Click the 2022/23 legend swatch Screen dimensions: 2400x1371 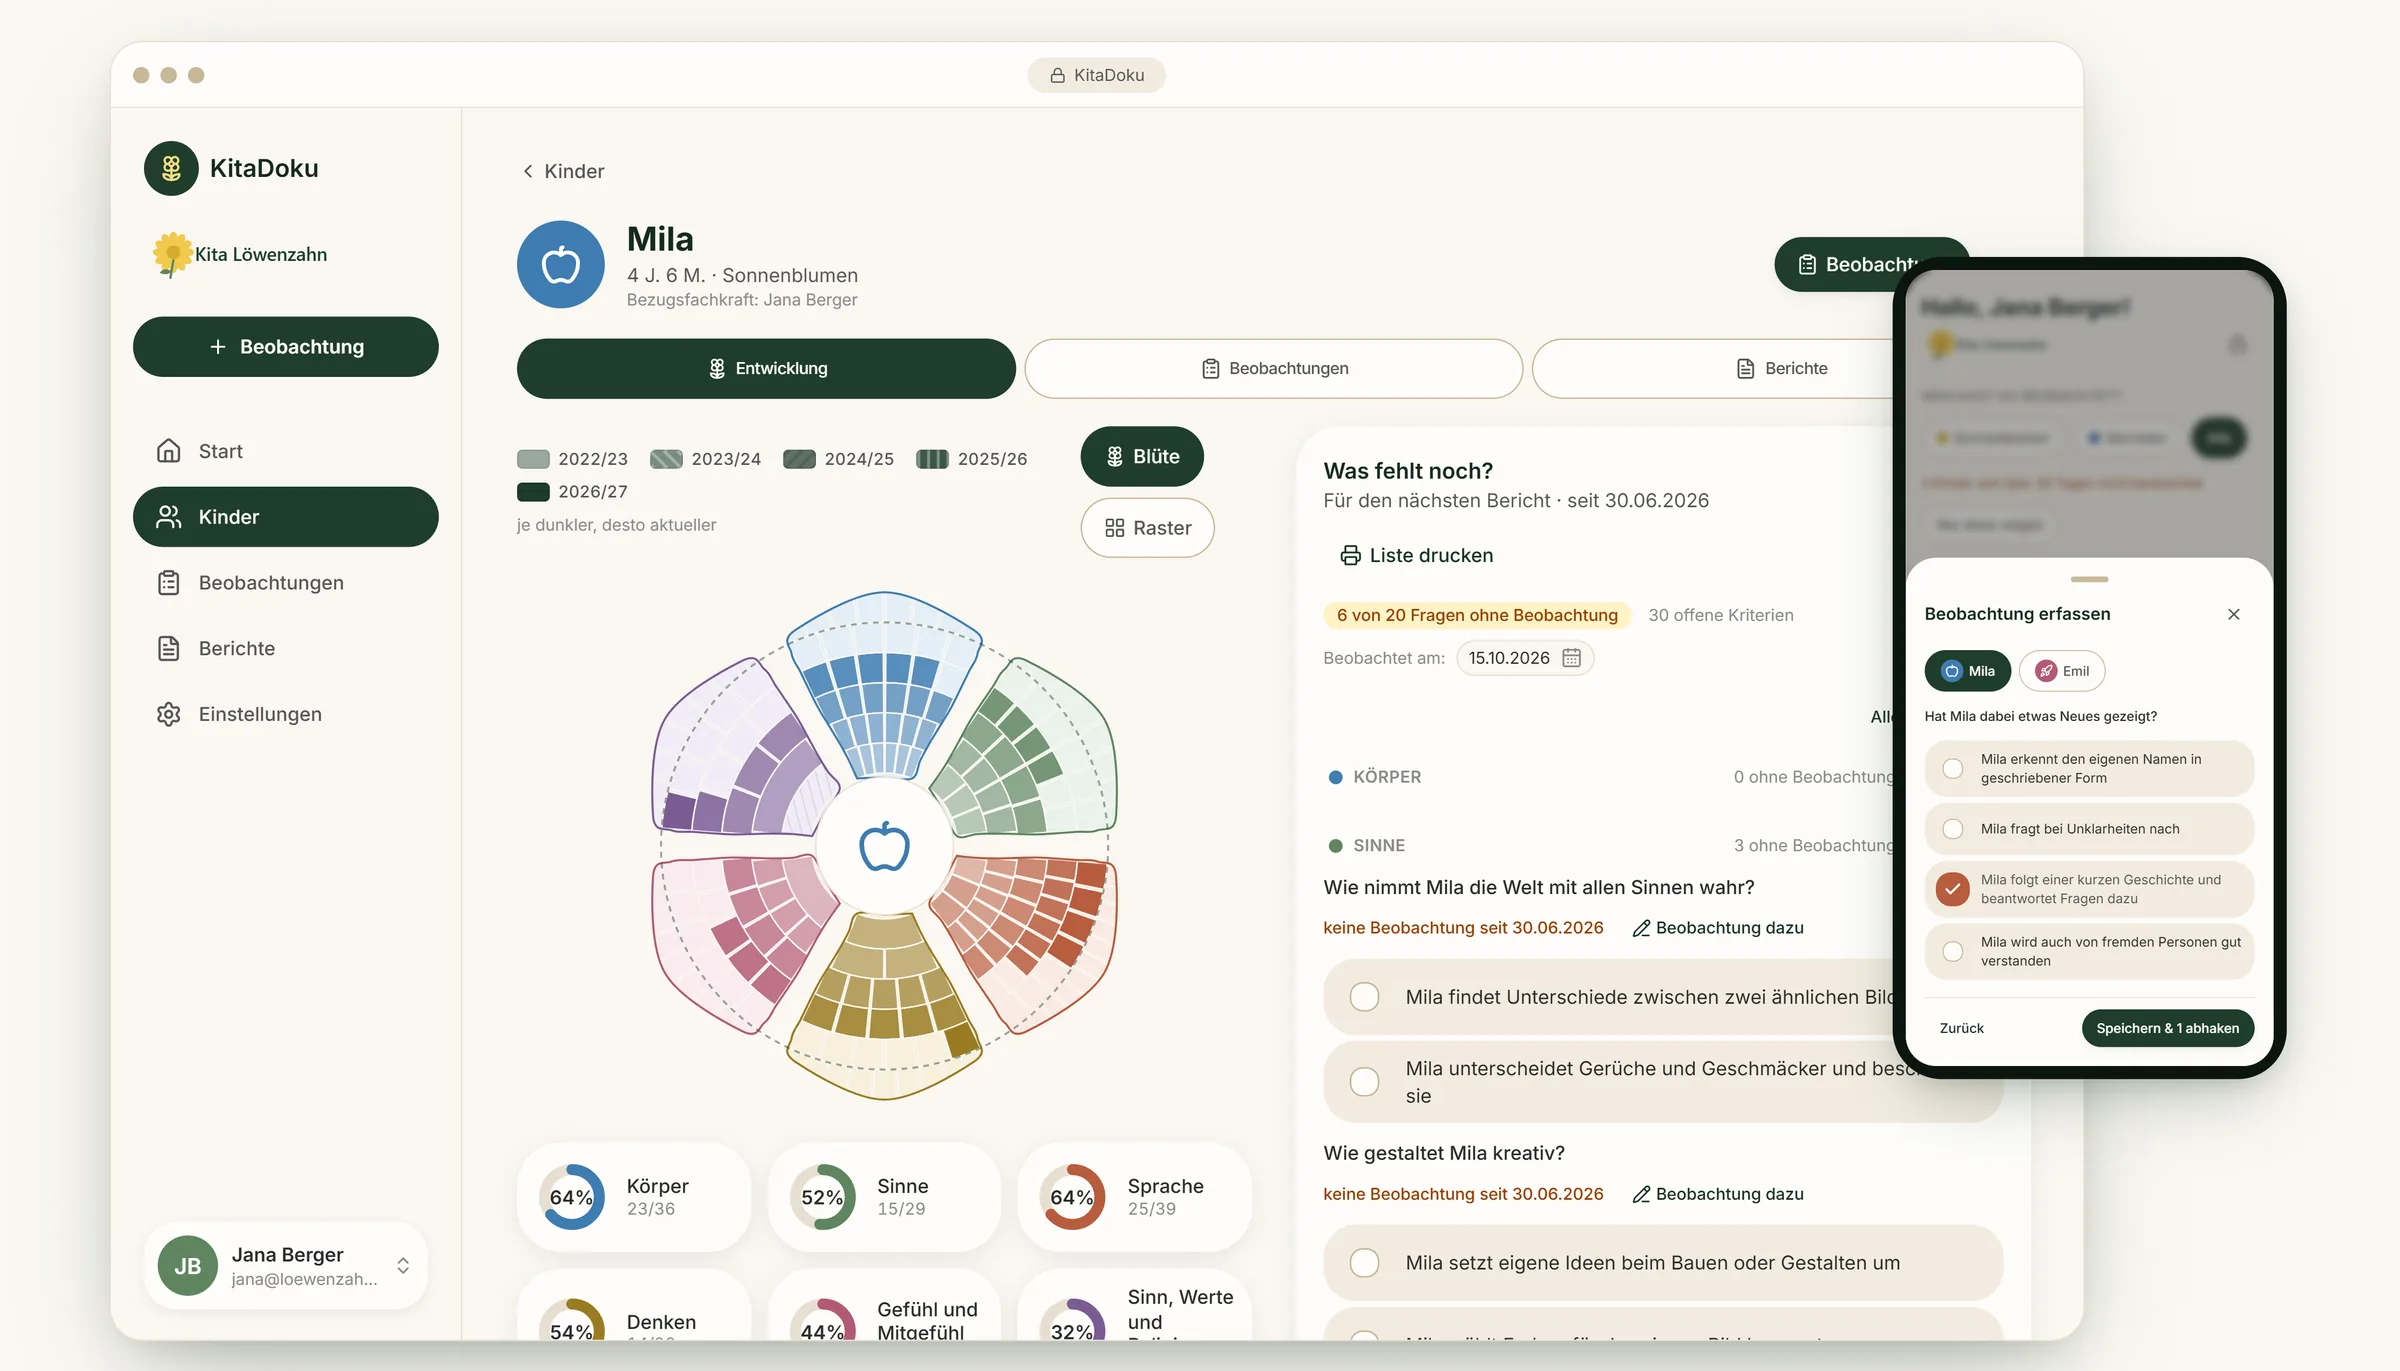click(533, 459)
